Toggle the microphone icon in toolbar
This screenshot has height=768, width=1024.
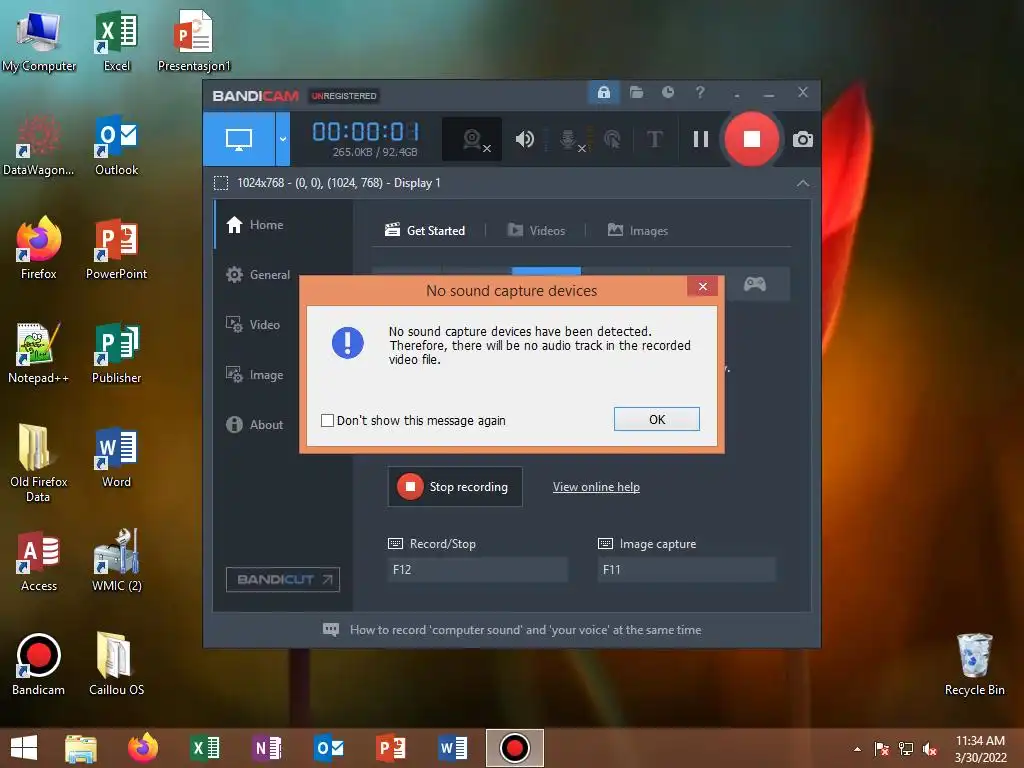569,139
